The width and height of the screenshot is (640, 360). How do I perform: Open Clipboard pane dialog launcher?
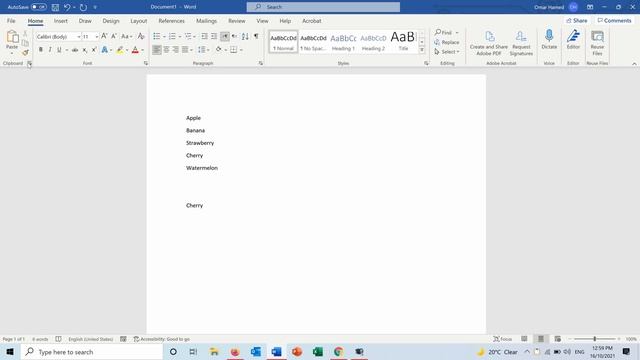coord(29,63)
